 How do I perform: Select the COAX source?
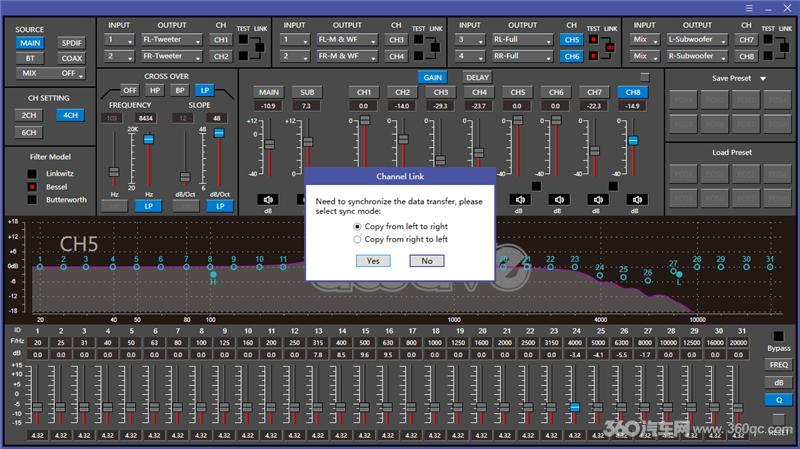click(x=71, y=59)
